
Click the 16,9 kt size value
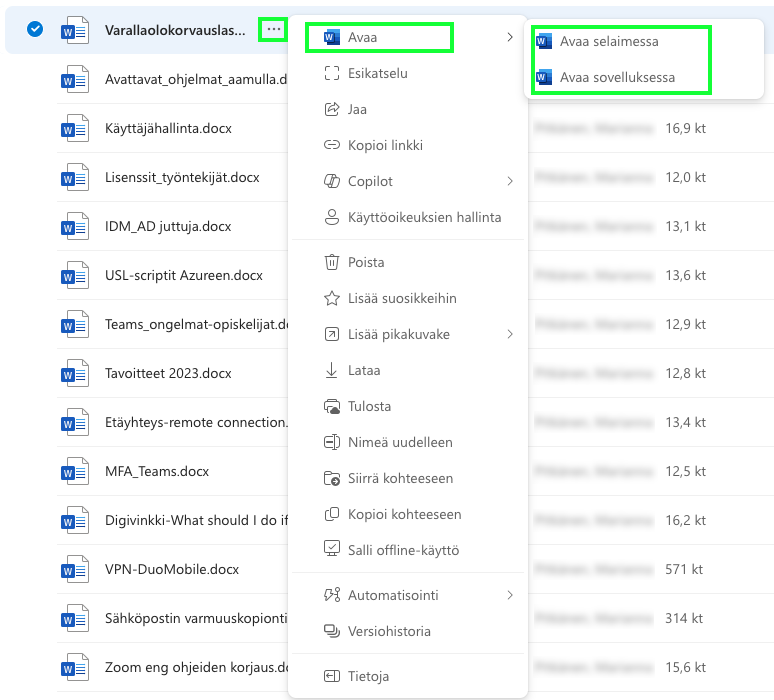pyautogui.click(x=685, y=128)
